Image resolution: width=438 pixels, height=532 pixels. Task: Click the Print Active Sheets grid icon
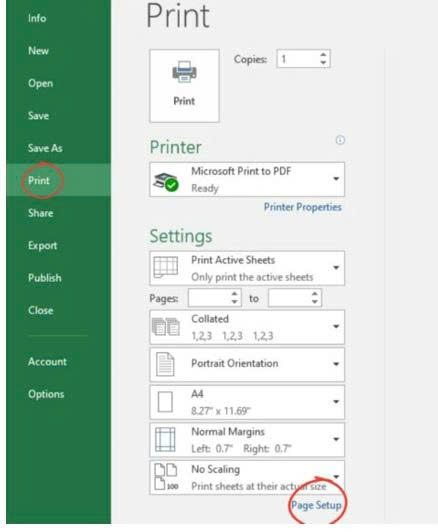click(166, 267)
